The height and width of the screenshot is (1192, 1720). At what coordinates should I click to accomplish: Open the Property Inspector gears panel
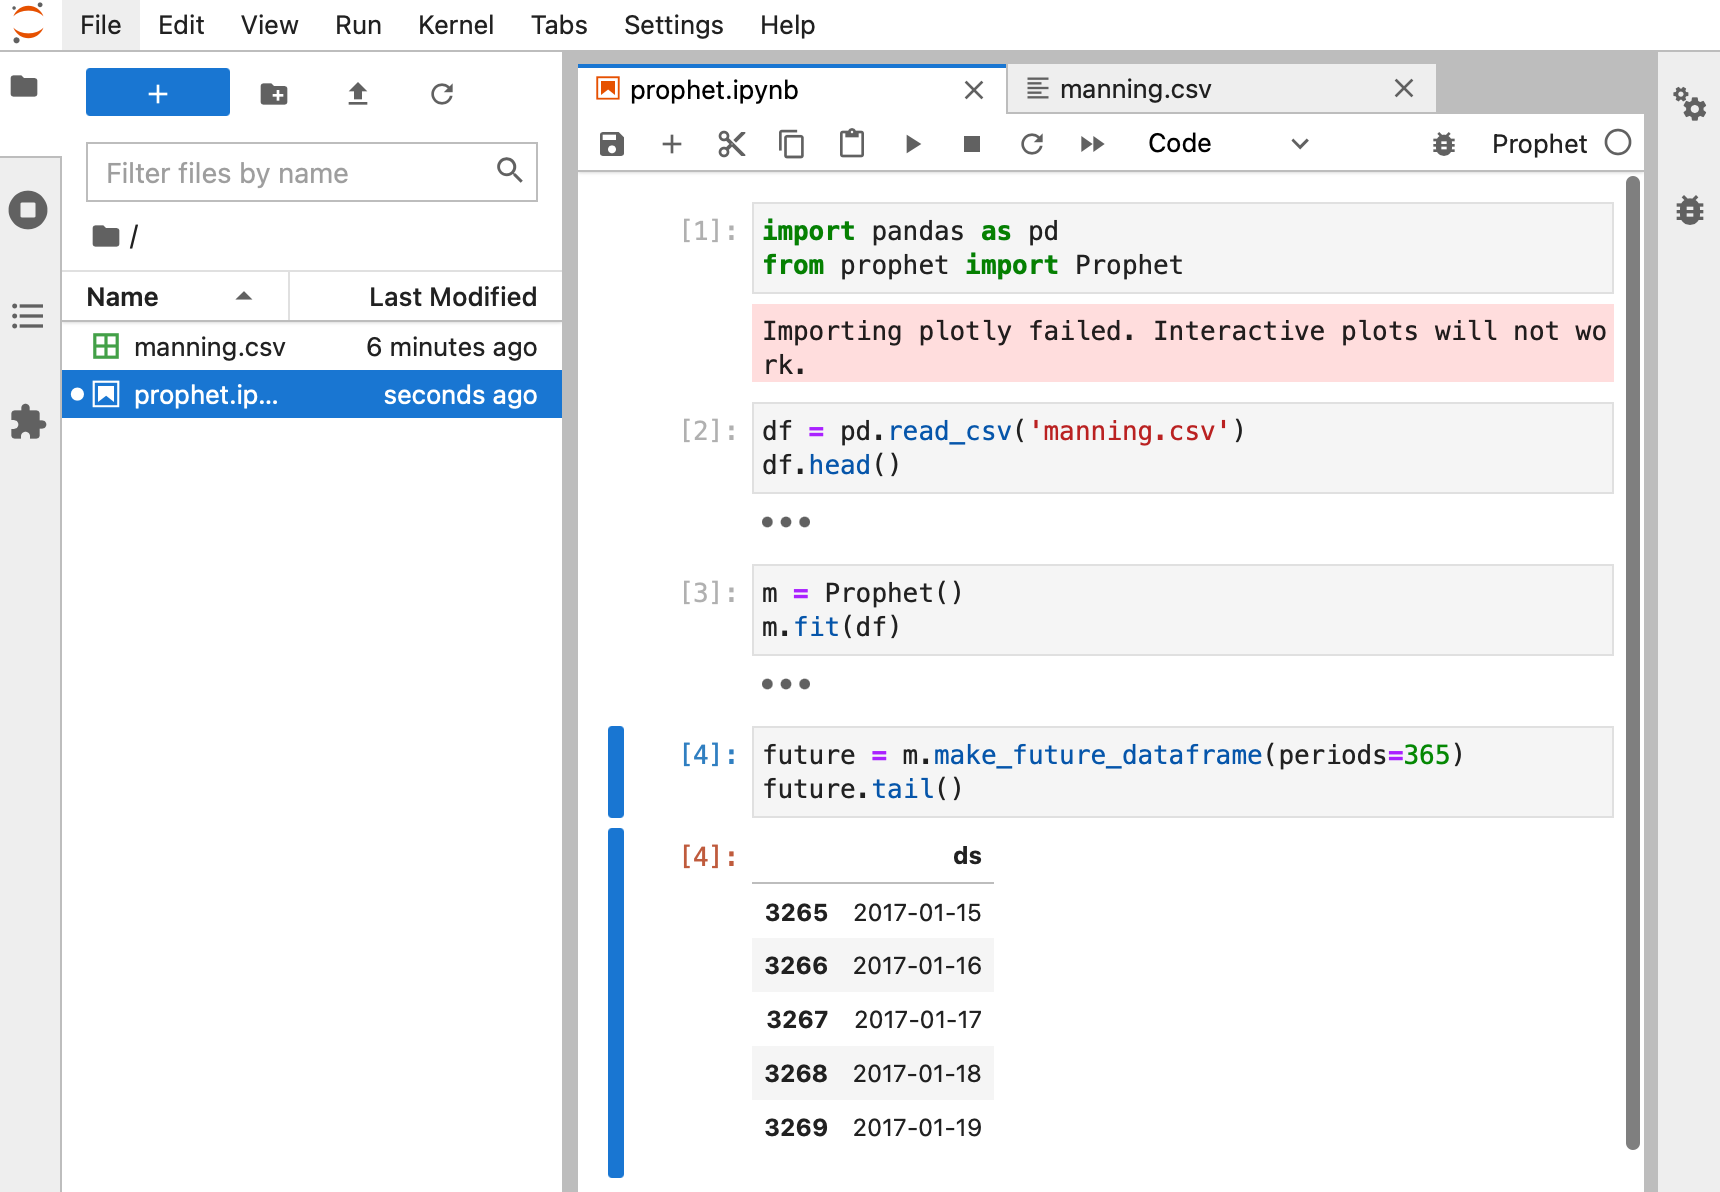1689,103
